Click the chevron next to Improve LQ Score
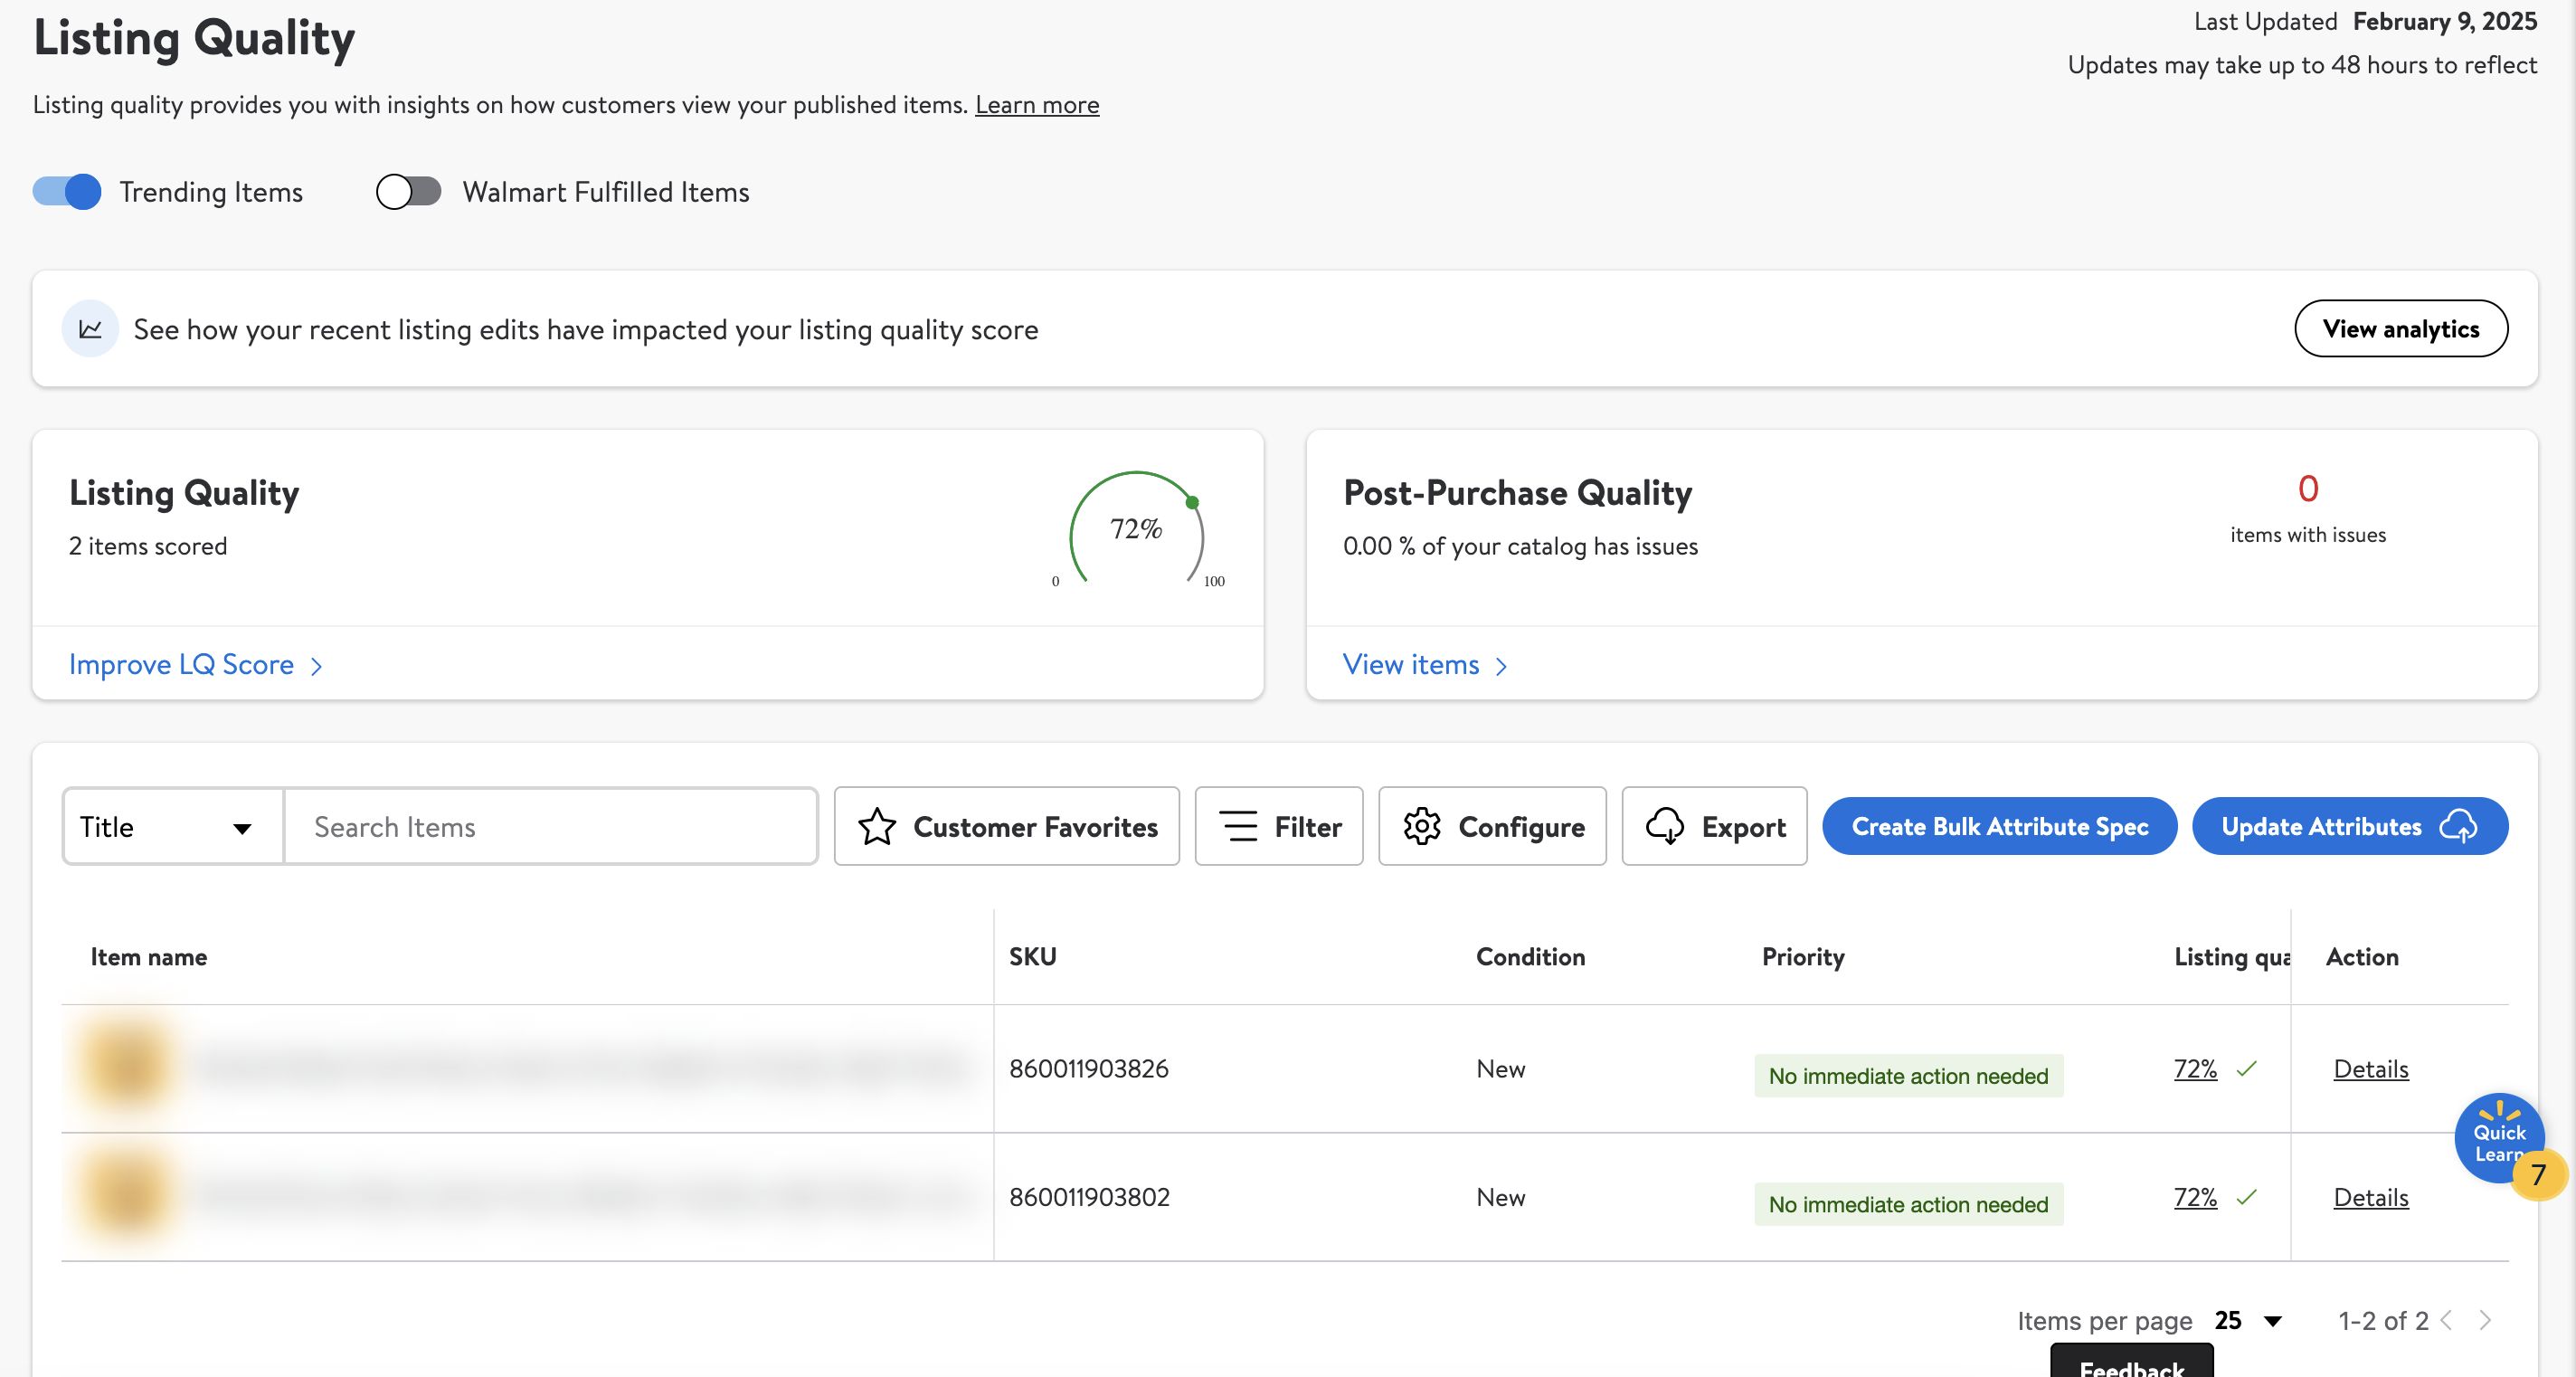2576x1377 pixels. coord(317,667)
